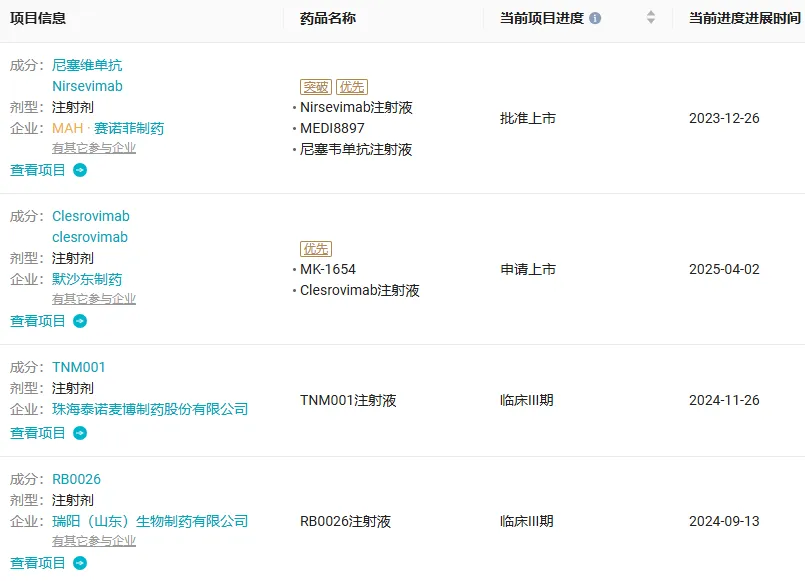
Task: Click the 优先 tag above MK-1654
Action: click(x=316, y=249)
